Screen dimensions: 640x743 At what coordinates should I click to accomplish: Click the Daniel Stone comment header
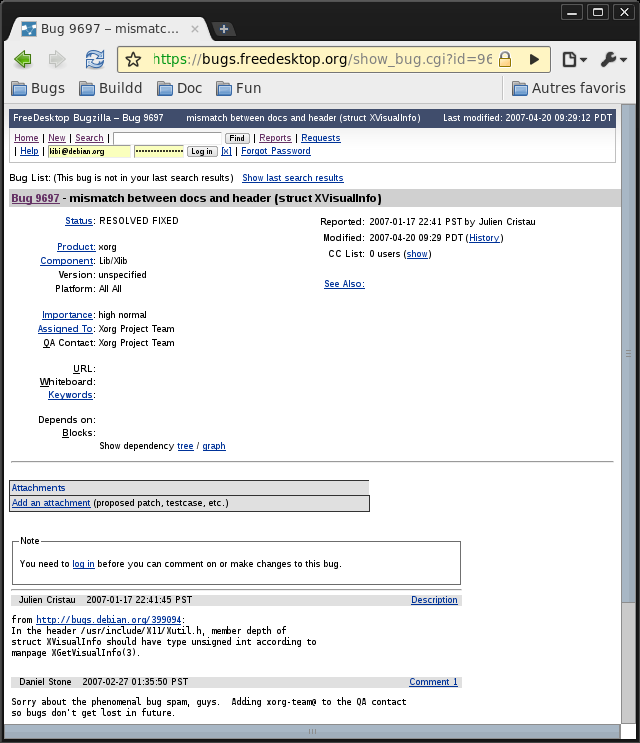[236, 682]
